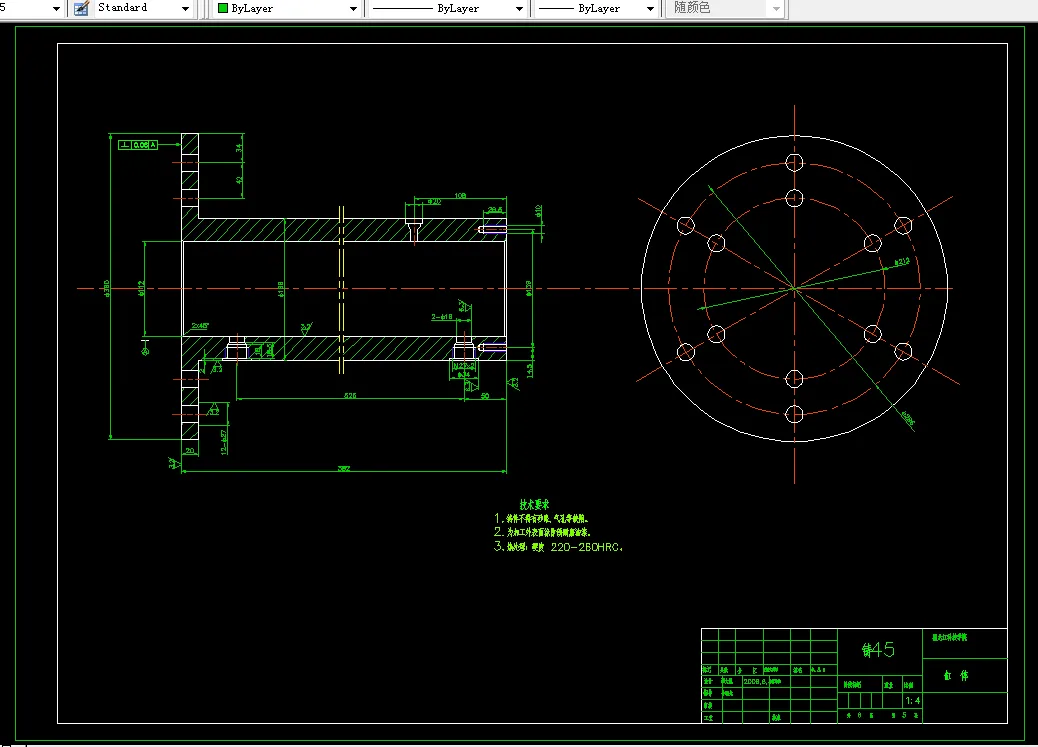Select the 14.5 dimension at right end
The image size is (1038, 747).
pyautogui.click(x=530, y=370)
